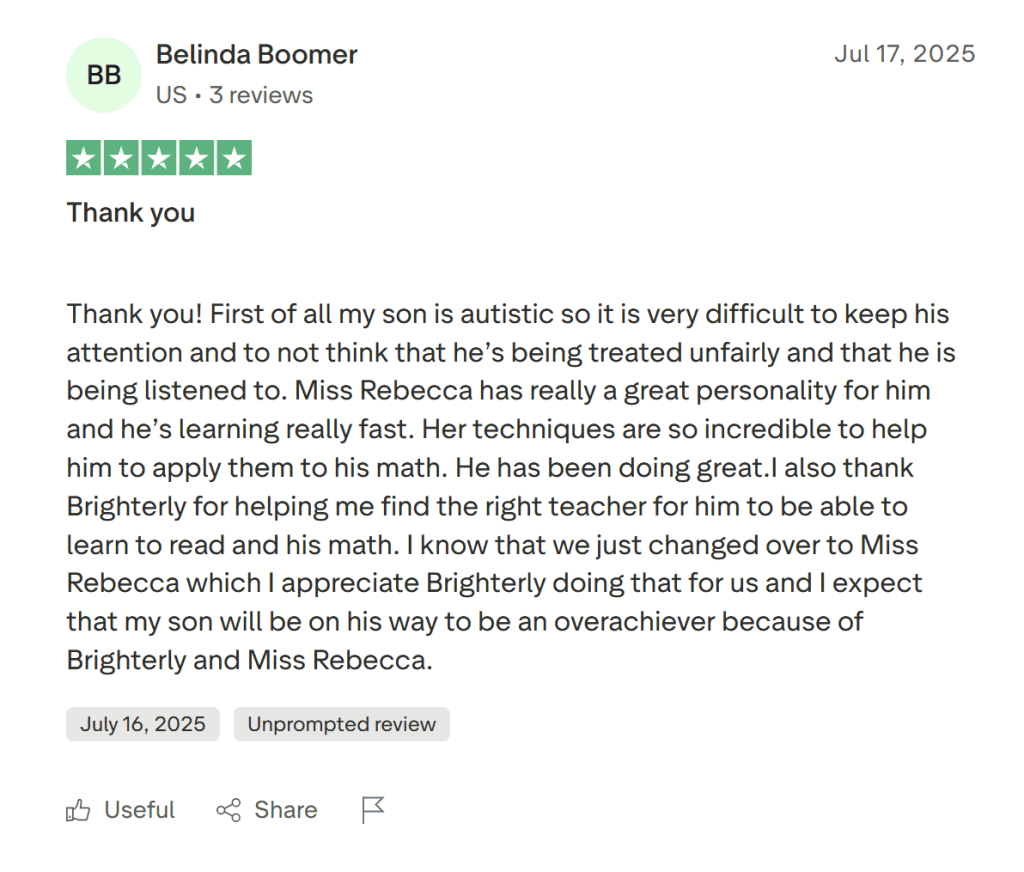Image resolution: width=1024 pixels, height=872 pixels.
Task: View the reviewer's 3 reviews
Action: tap(261, 95)
